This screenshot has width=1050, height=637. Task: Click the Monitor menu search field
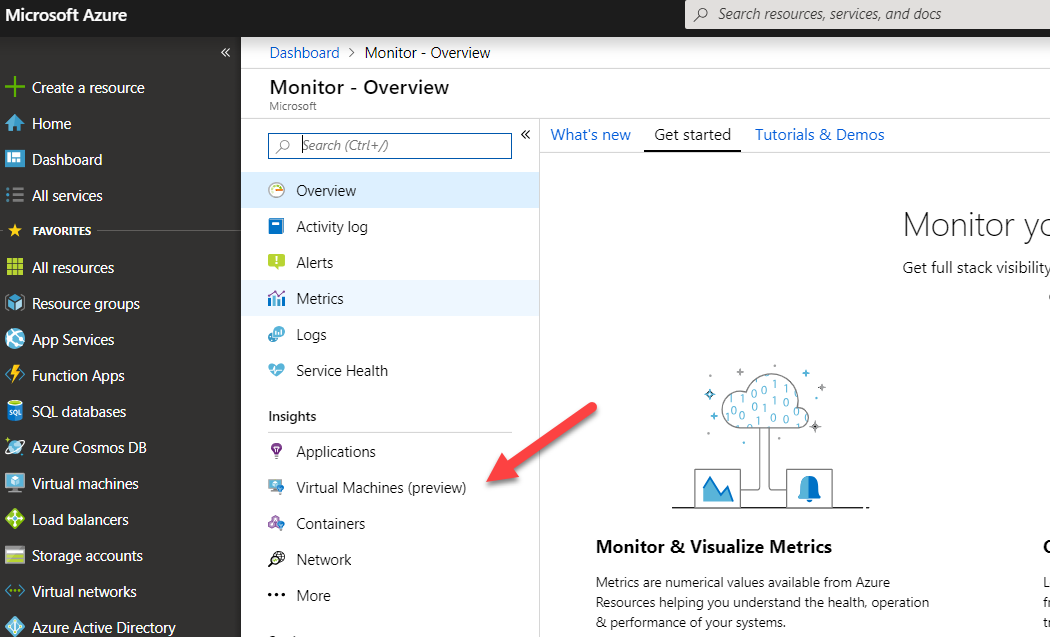[400, 146]
